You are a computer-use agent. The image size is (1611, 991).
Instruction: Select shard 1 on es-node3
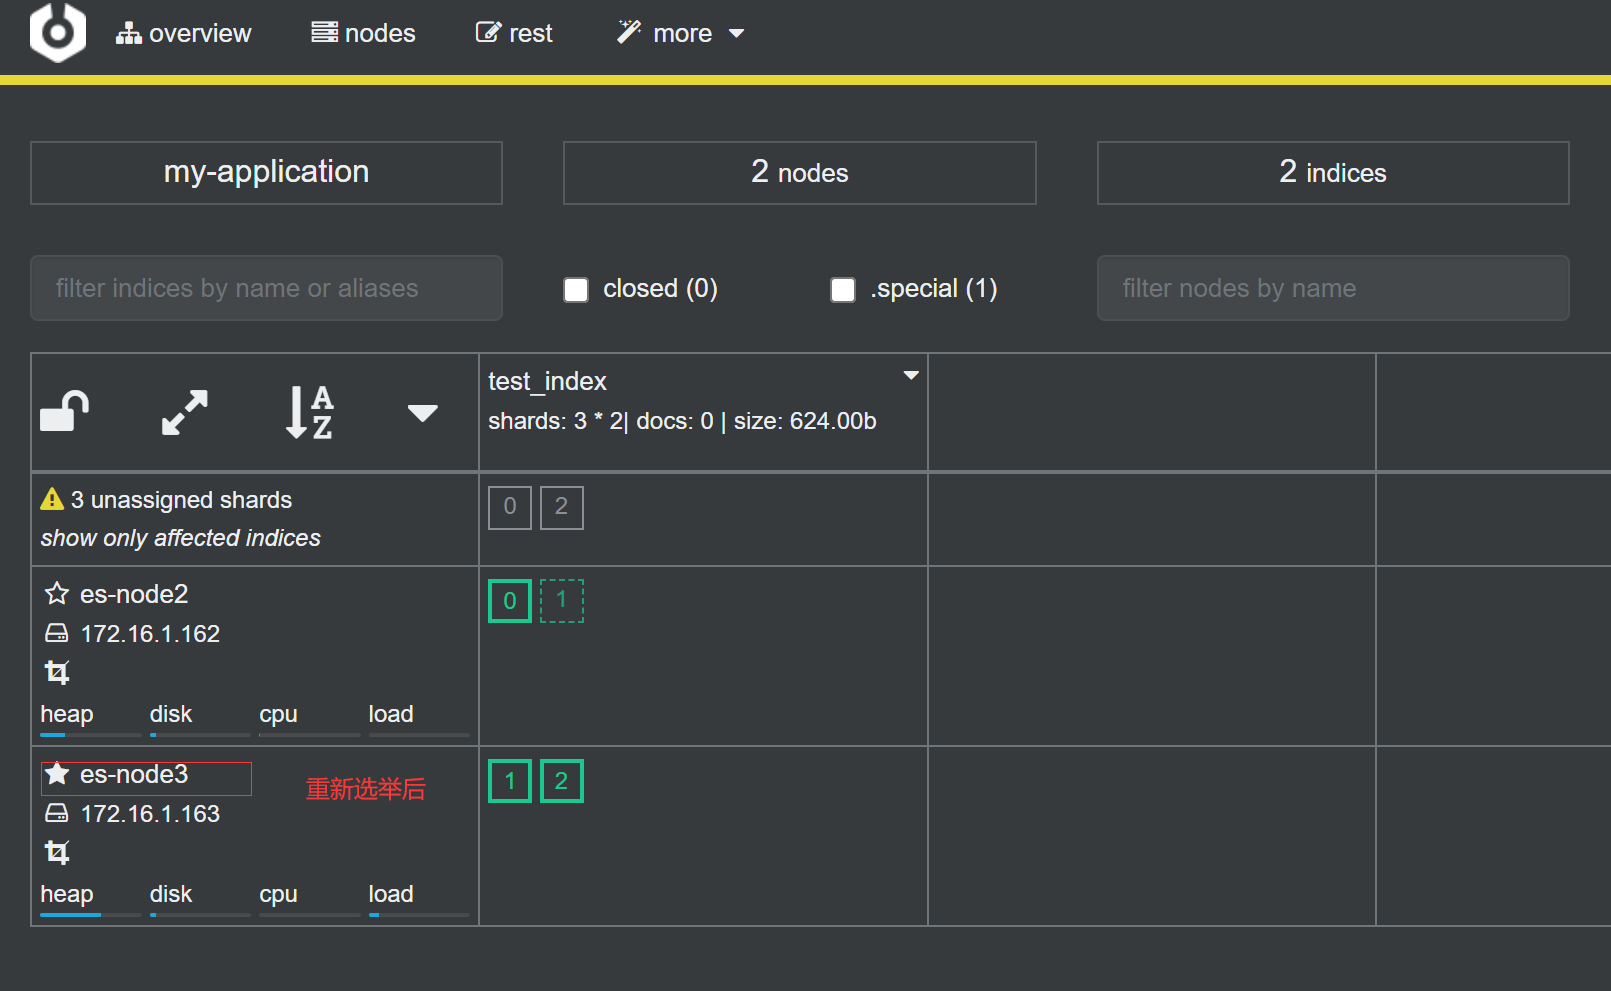(510, 781)
